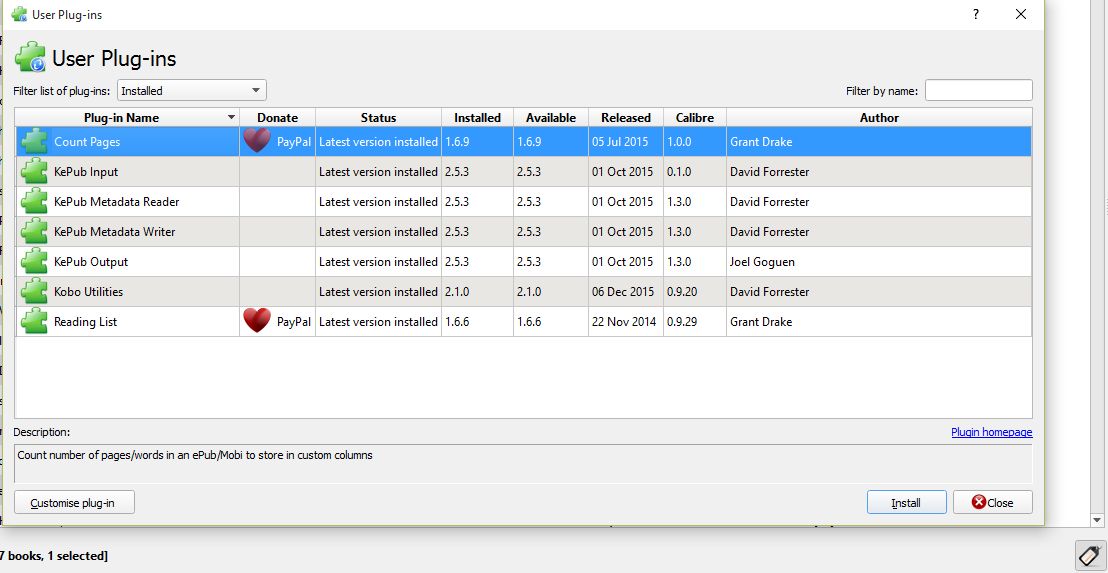The height and width of the screenshot is (573, 1108).
Task: Click the Close button with red X
Action: tap(992, 502)
